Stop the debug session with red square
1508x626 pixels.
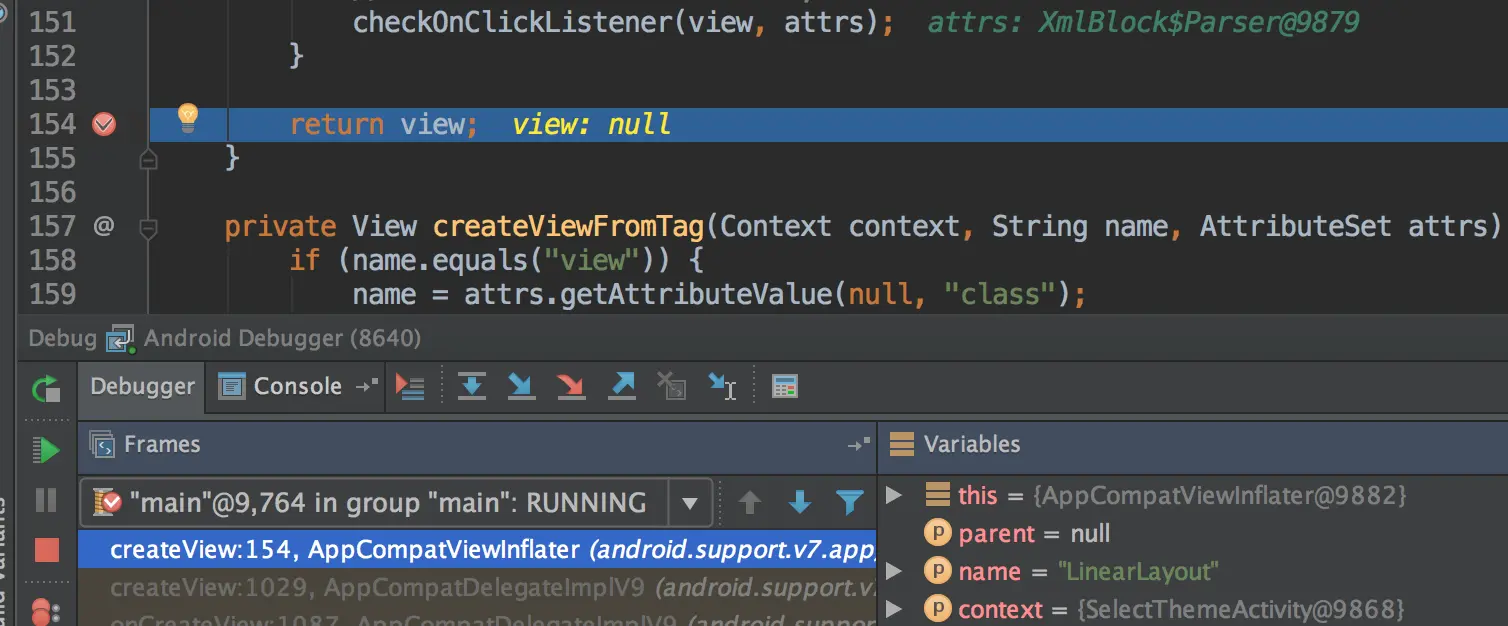click(x=46, y=548)
